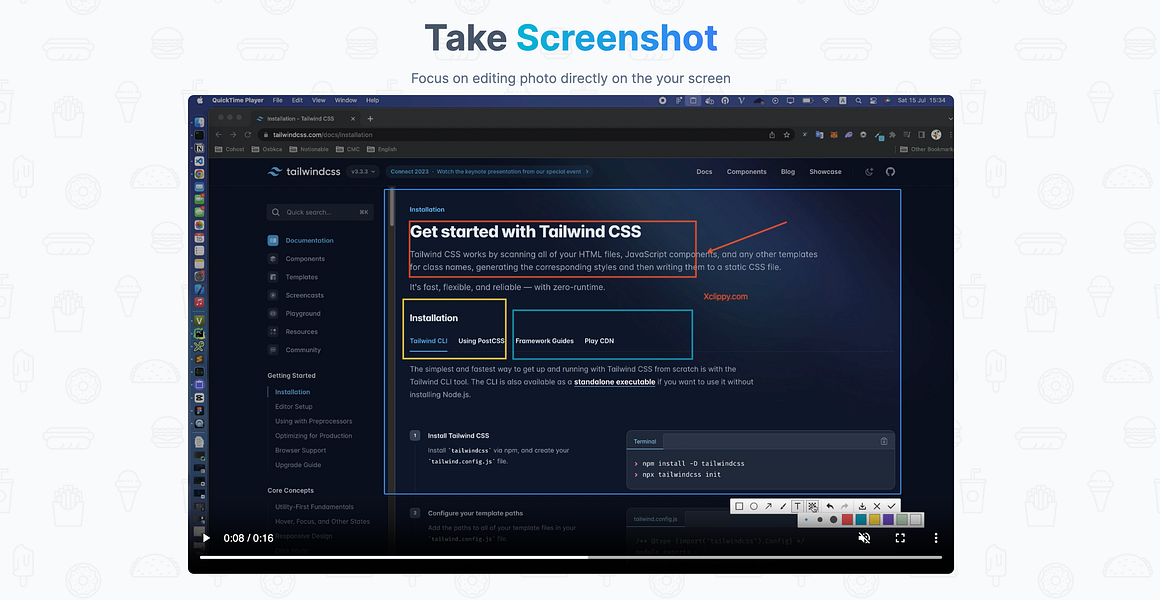Pick the yellow color swatch

pos(874,519)
